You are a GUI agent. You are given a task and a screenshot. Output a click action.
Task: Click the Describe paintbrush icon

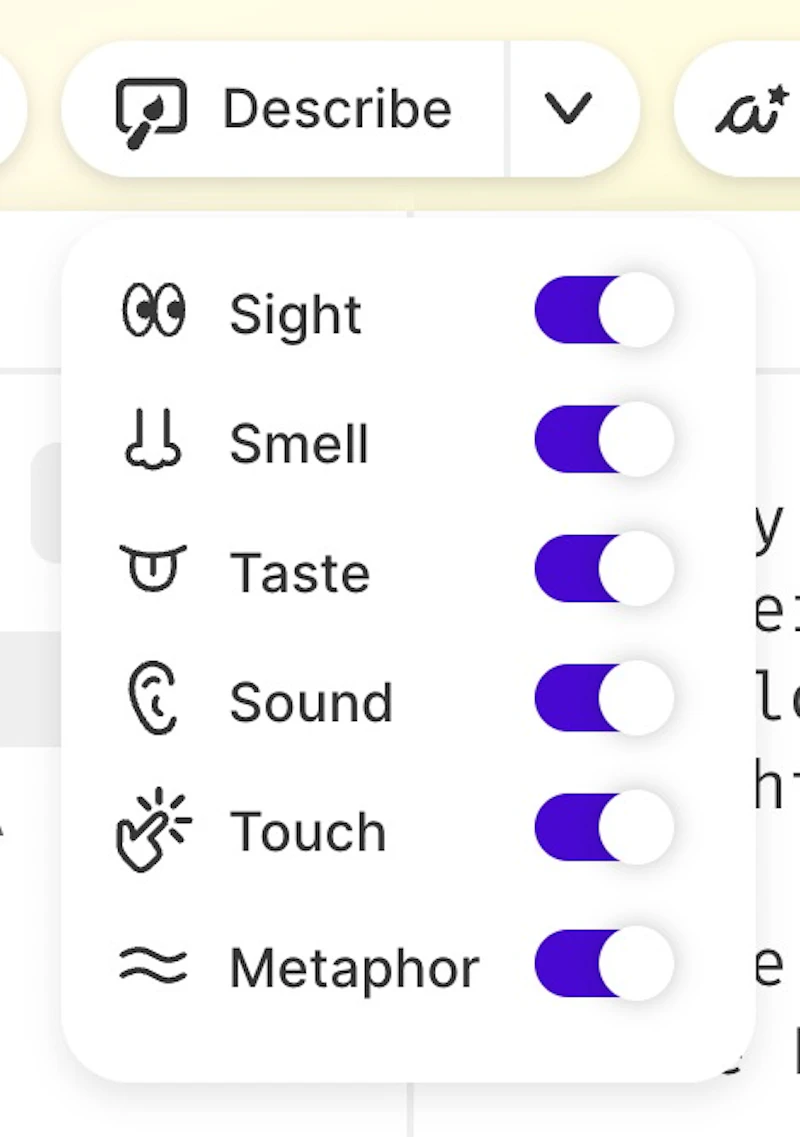point(151,112)
